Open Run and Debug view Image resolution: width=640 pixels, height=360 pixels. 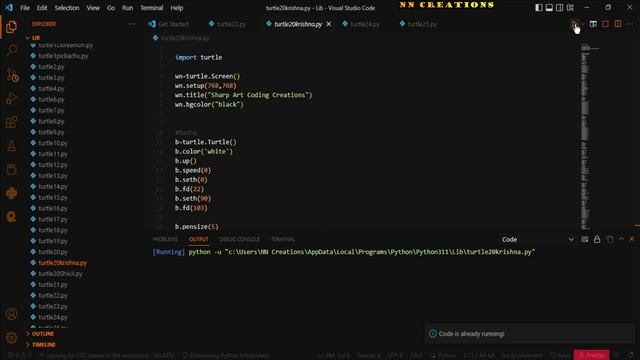pyautogui.click(x=11, y=98)
